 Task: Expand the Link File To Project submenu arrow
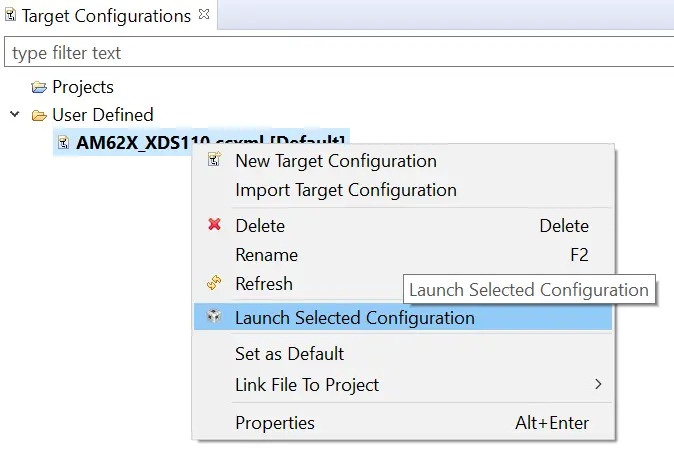(x=598, y=385)
